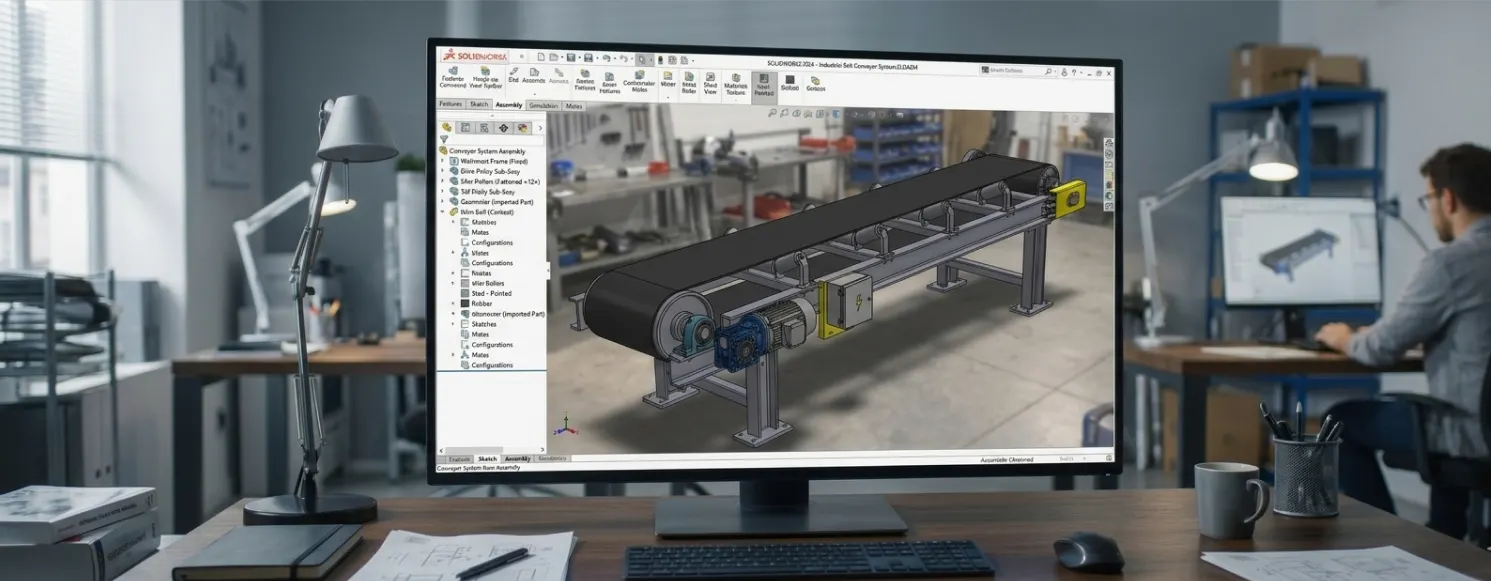Select the 'Sted - Pointed' tree item
Viewport: 1491px width, 581px height.
486,293
